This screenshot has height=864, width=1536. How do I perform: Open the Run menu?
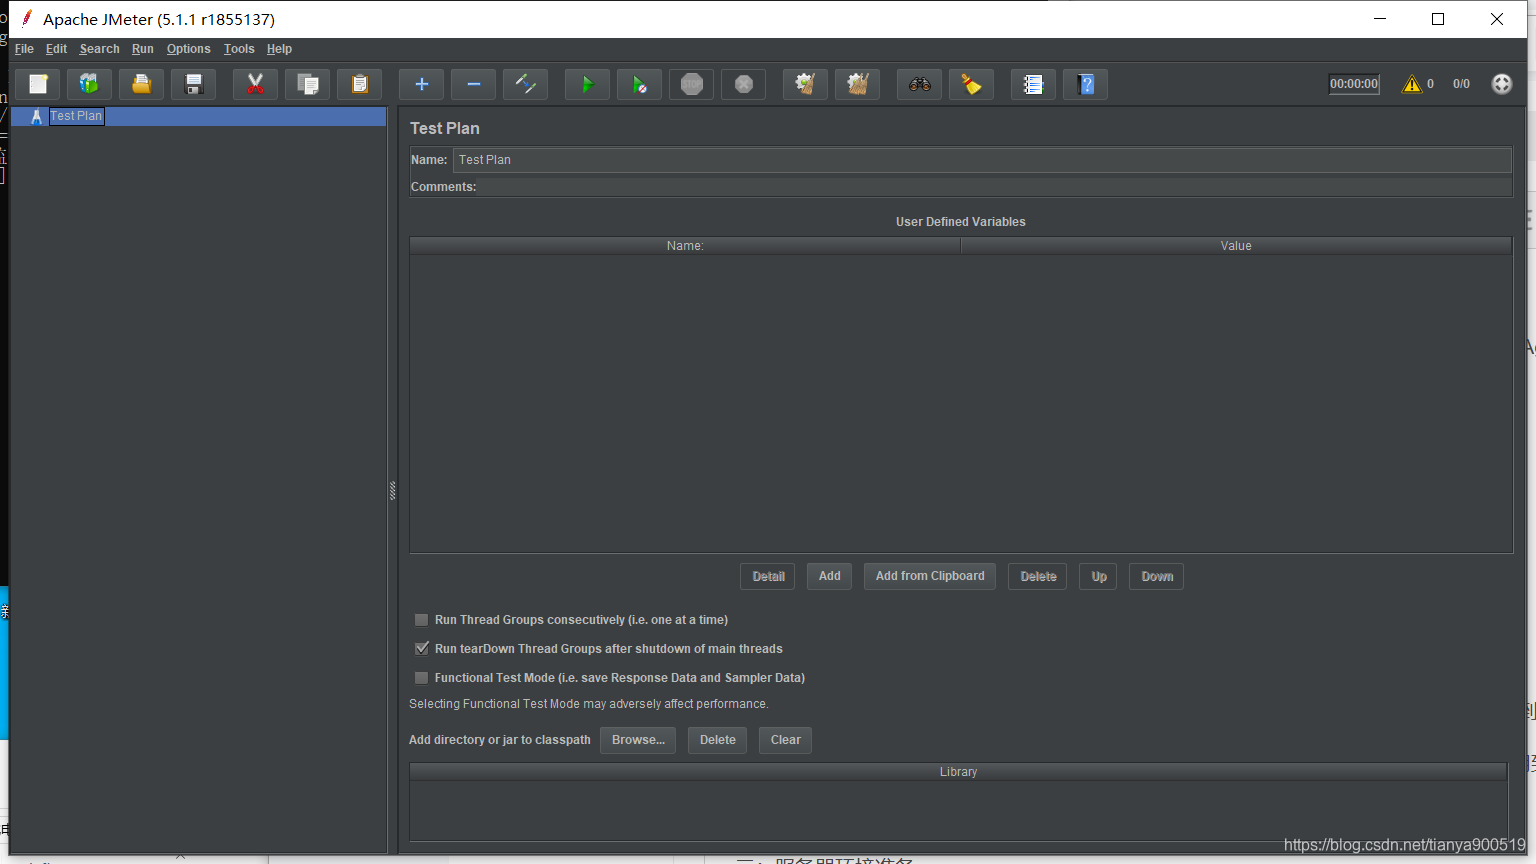pyautogui.click(x=143, y=49)
